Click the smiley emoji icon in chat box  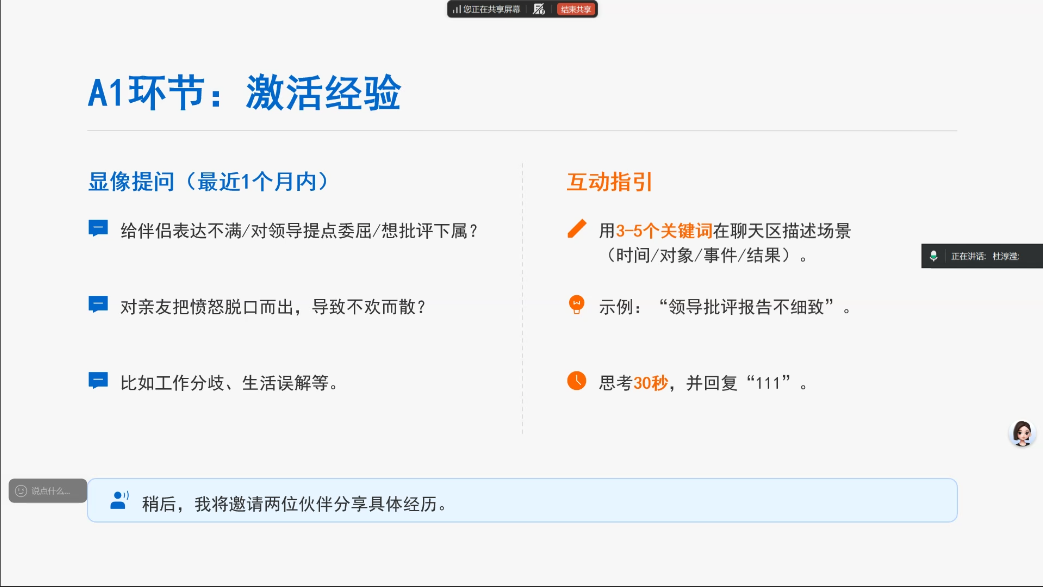pos(21,491)
